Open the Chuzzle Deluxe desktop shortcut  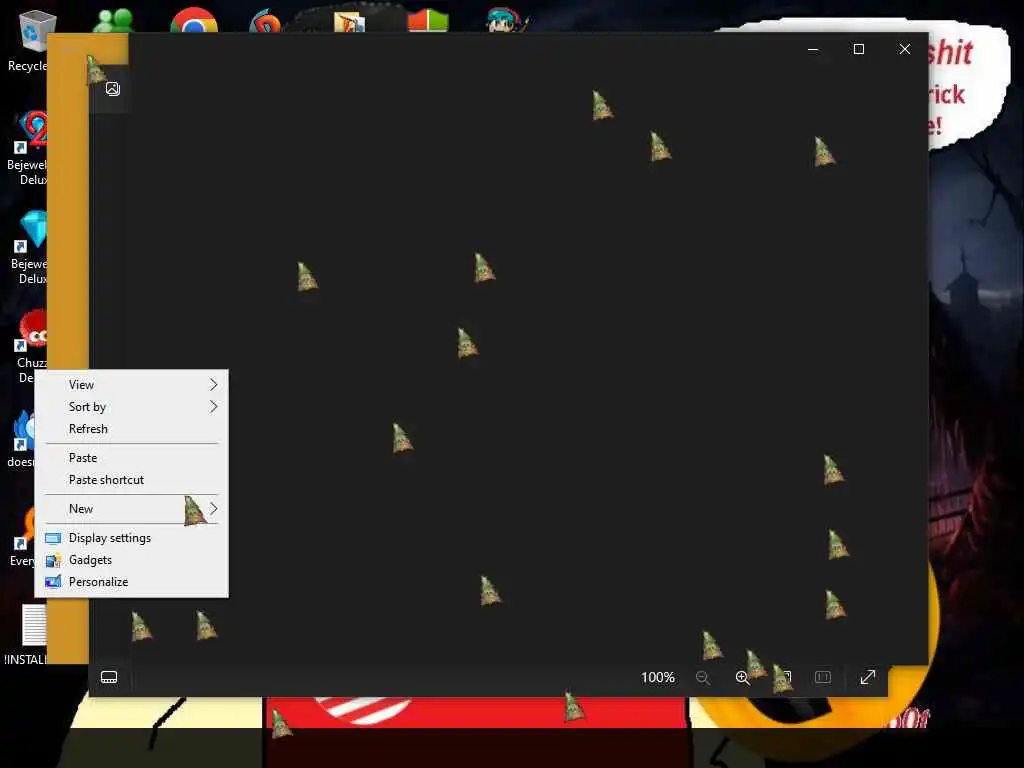click(x=31, y=346)
